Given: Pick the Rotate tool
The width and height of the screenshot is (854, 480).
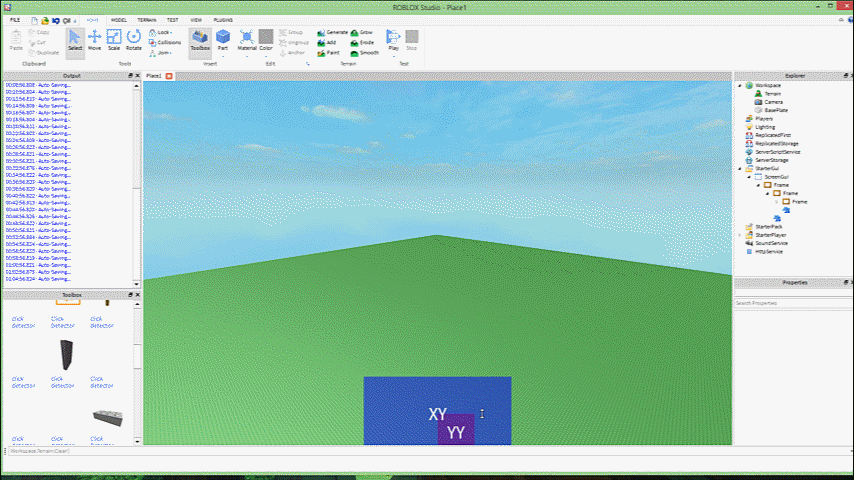Looking at the screenshot, I should [x=133, y=41].
